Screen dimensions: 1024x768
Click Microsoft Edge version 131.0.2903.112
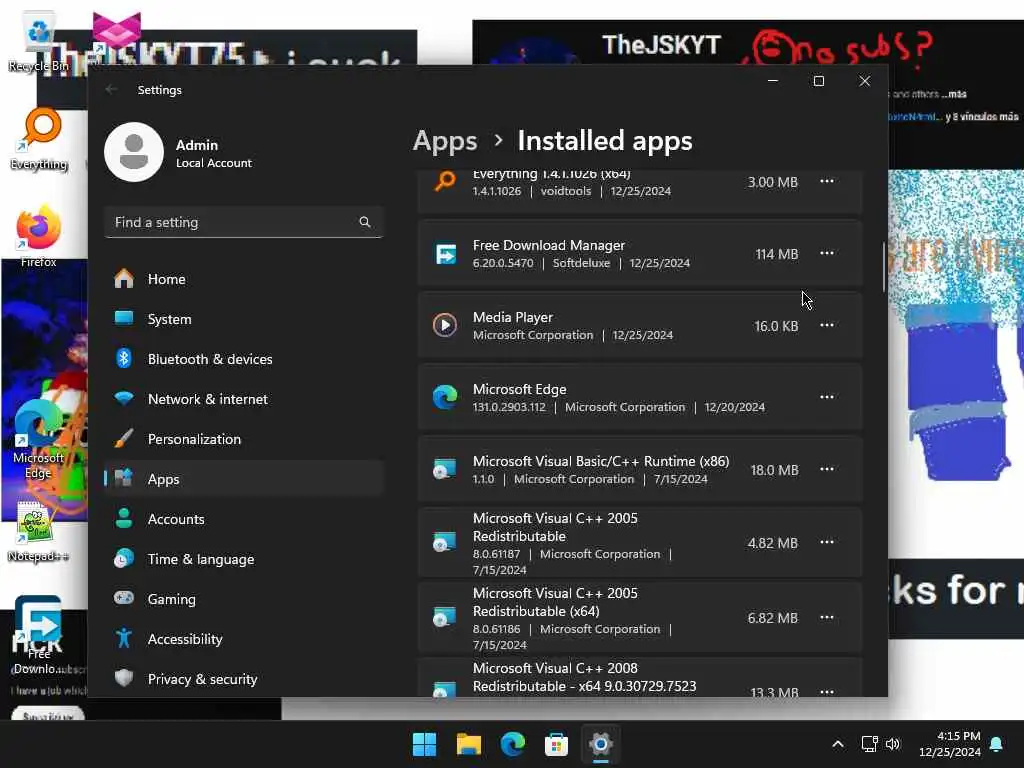click(509, 407)
